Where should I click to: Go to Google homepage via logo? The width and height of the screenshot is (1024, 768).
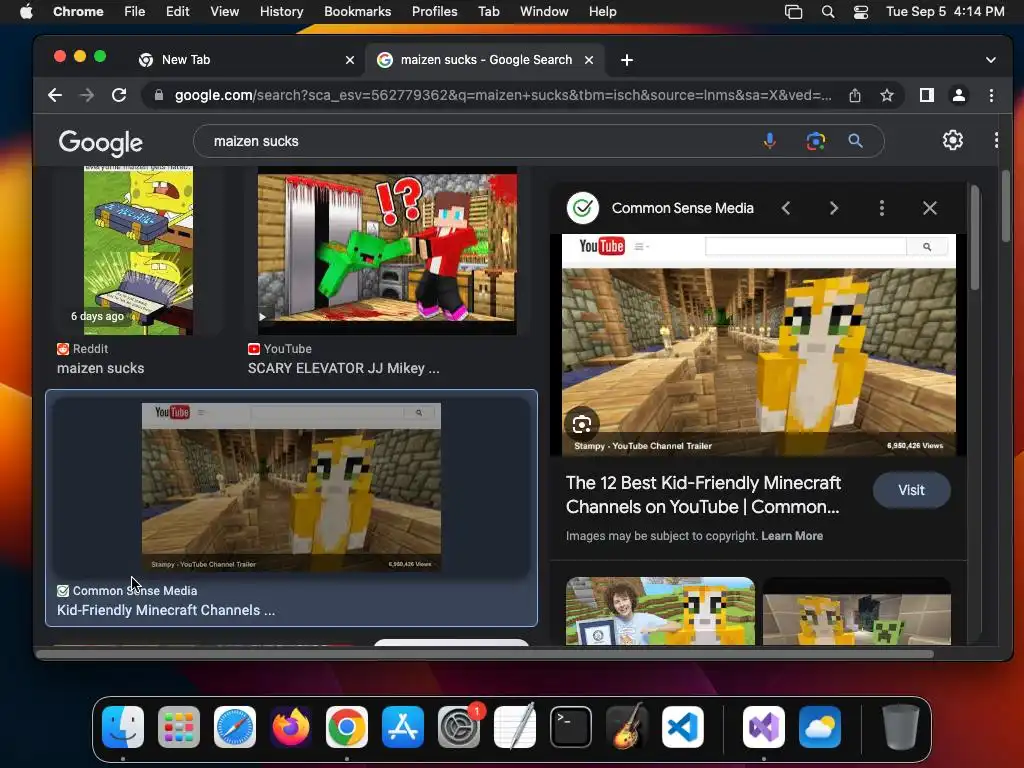101,142
